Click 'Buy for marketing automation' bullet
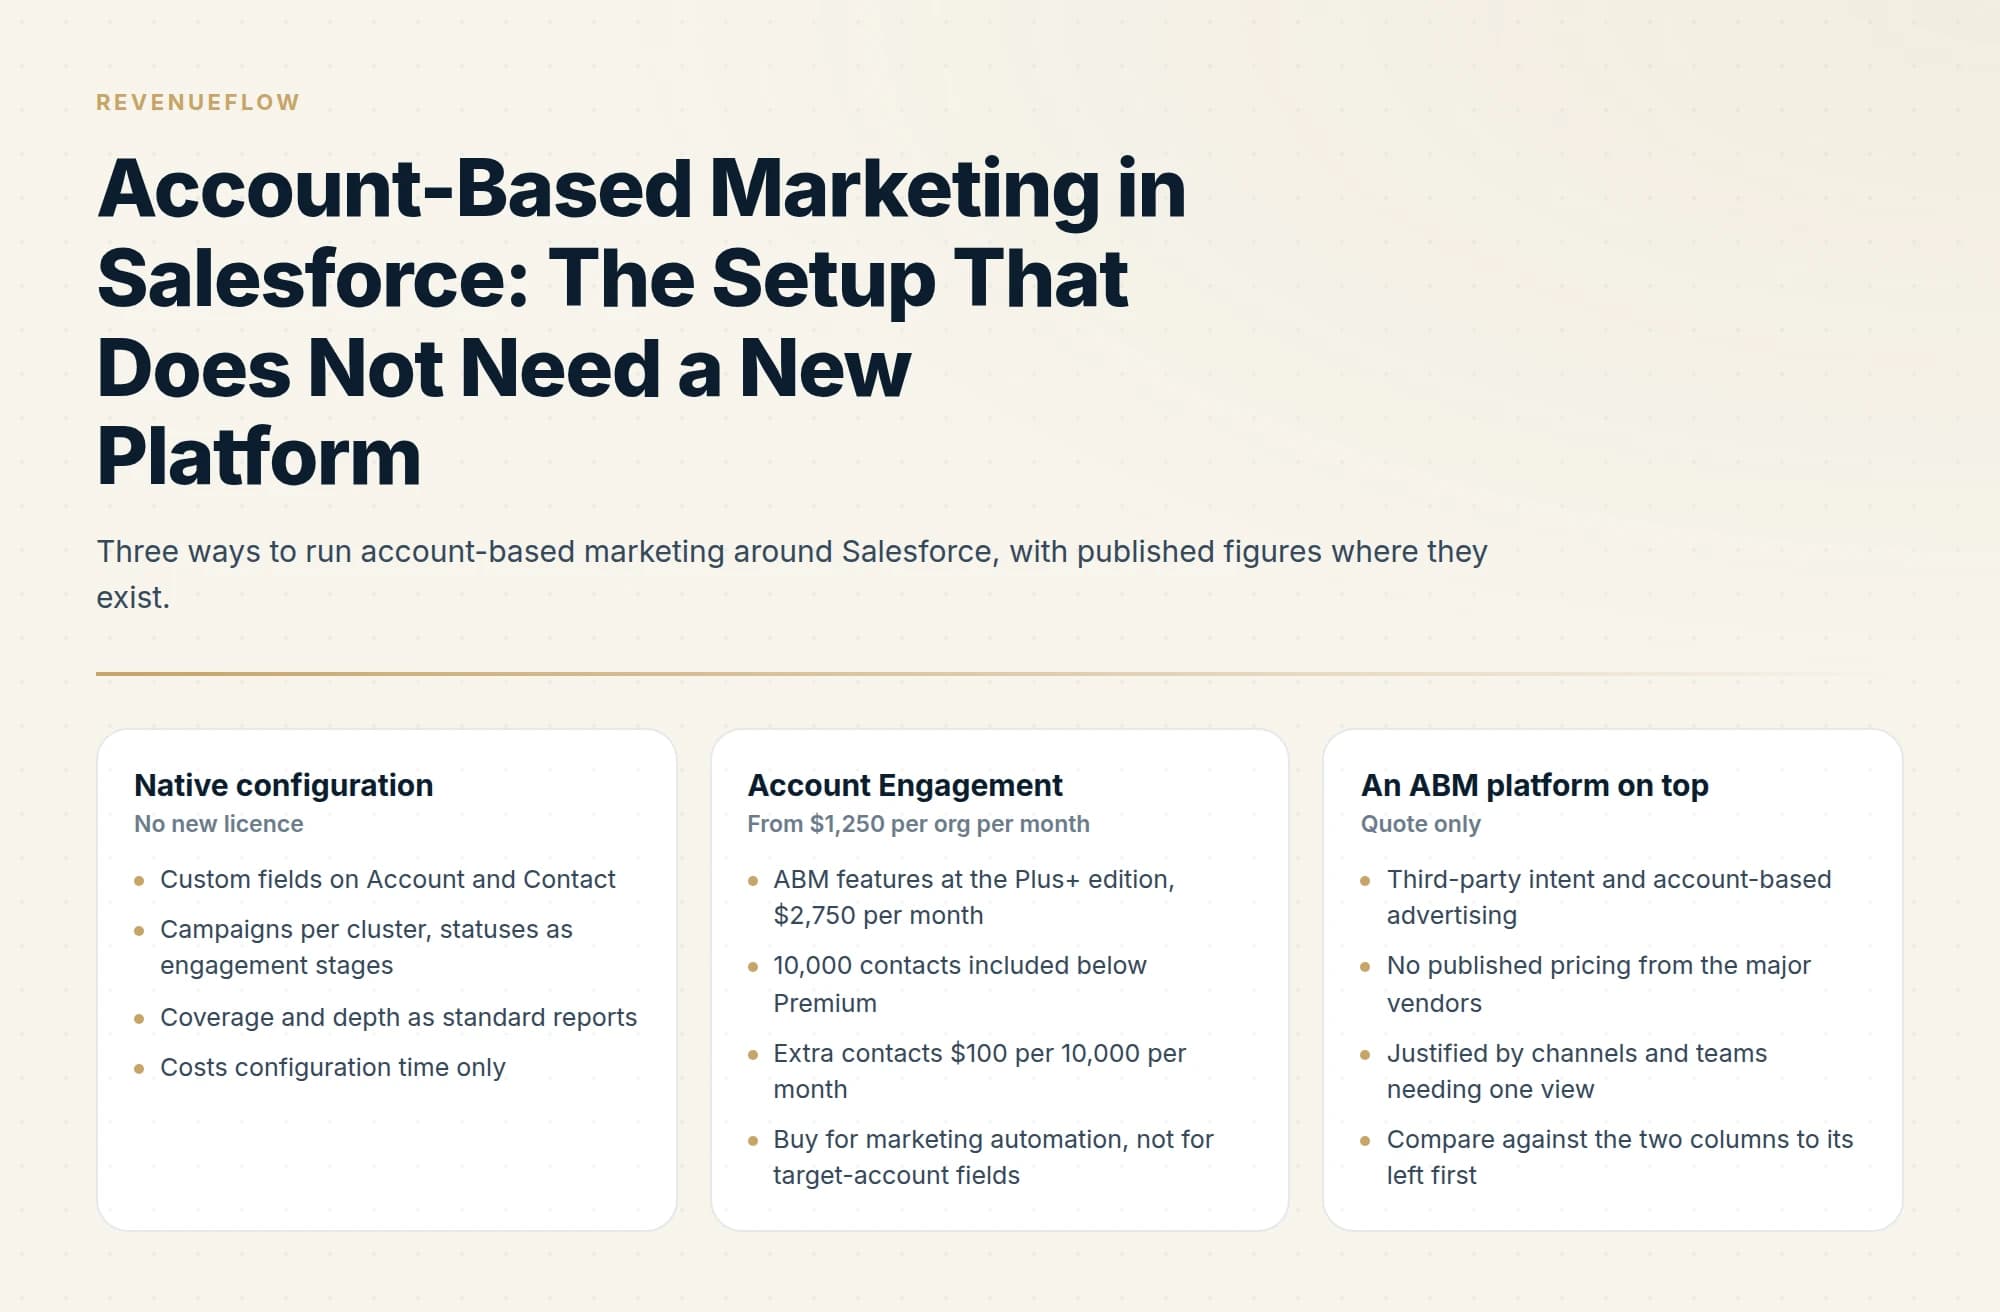This screenshot has width=2000, height=1312. click(993, 1157)
